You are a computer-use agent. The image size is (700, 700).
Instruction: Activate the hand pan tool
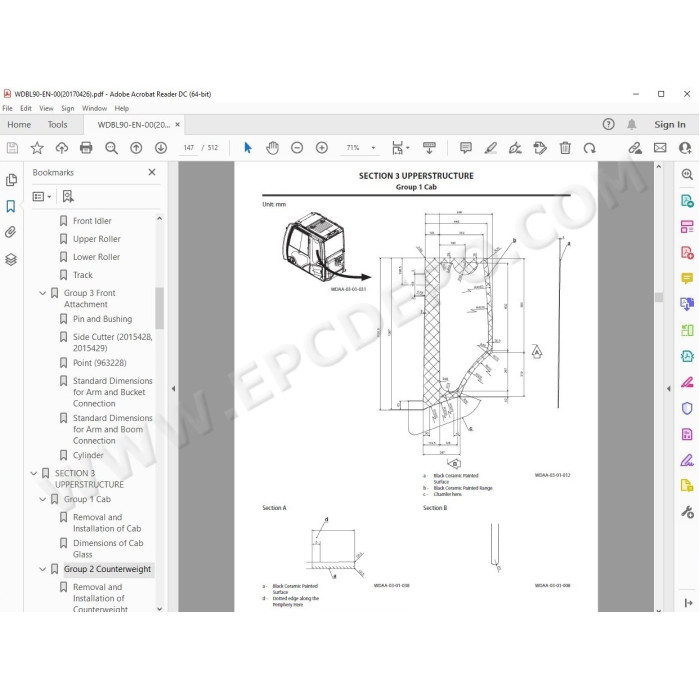point(272,148)
